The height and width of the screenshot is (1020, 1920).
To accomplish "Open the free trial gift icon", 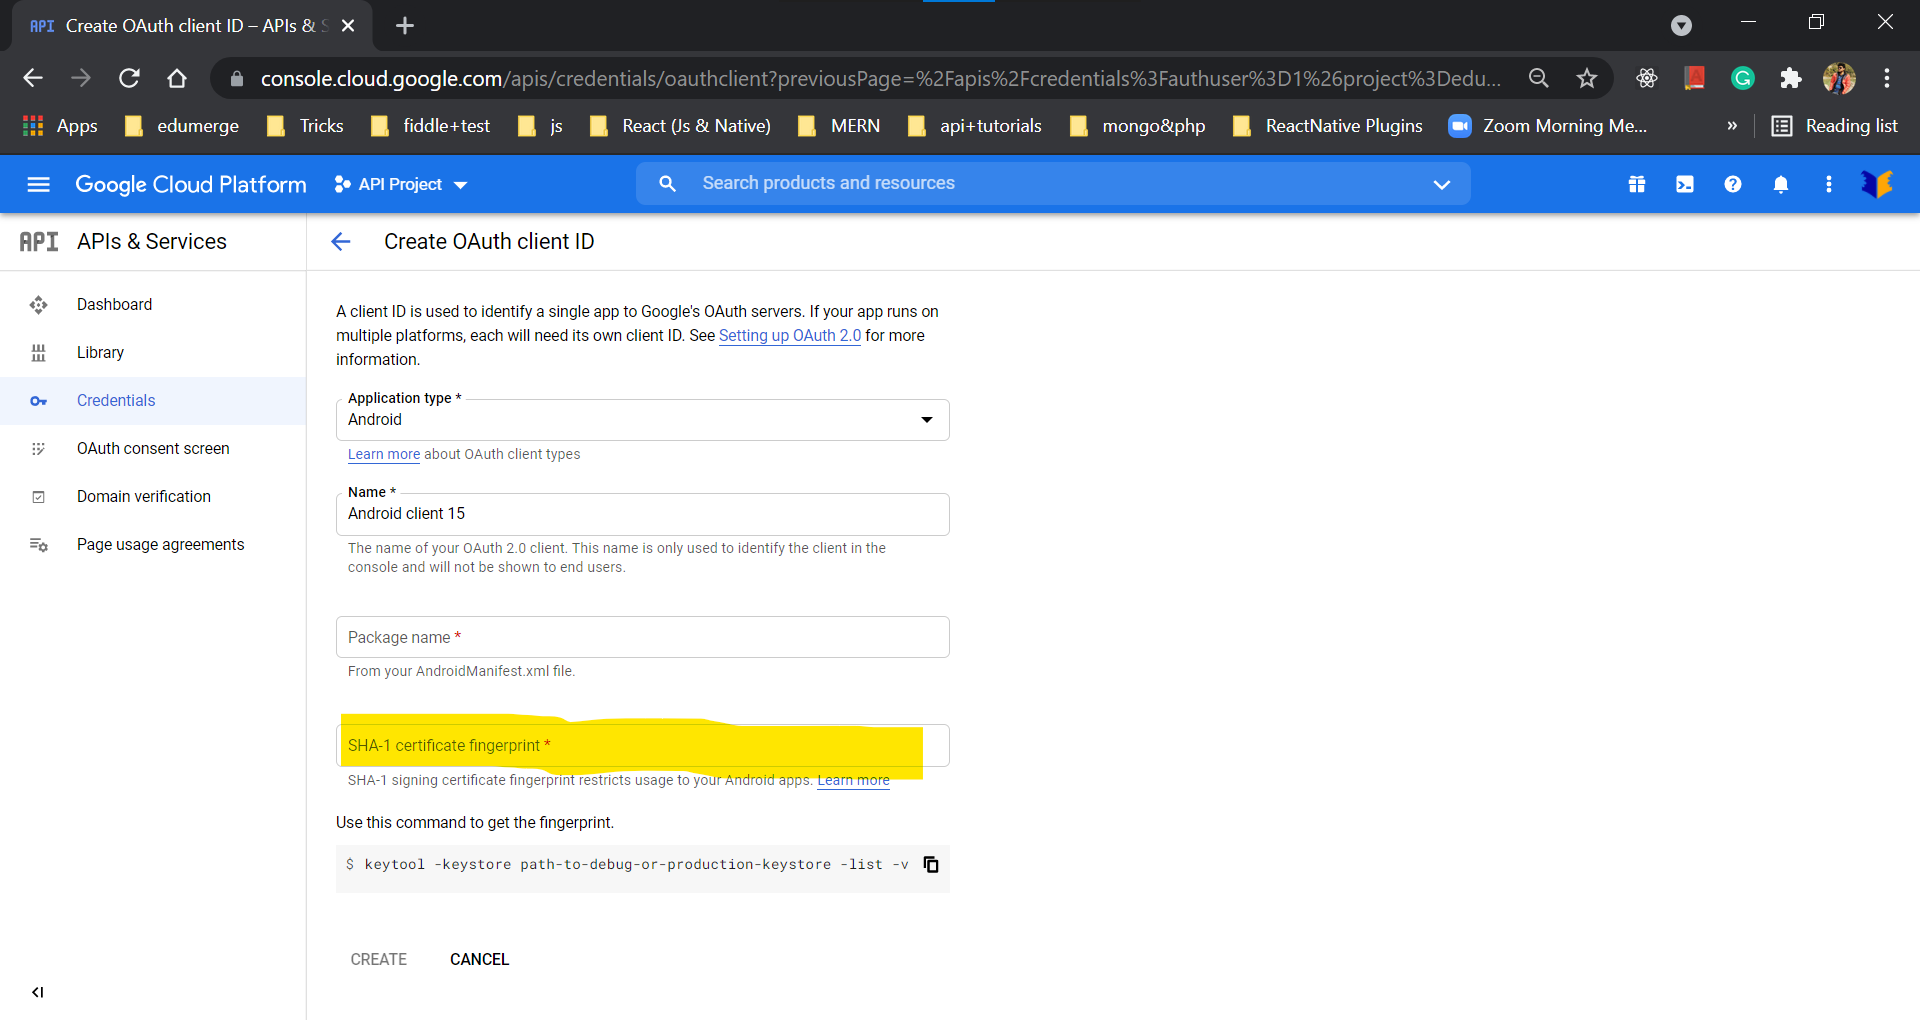I will point(1637,184).
